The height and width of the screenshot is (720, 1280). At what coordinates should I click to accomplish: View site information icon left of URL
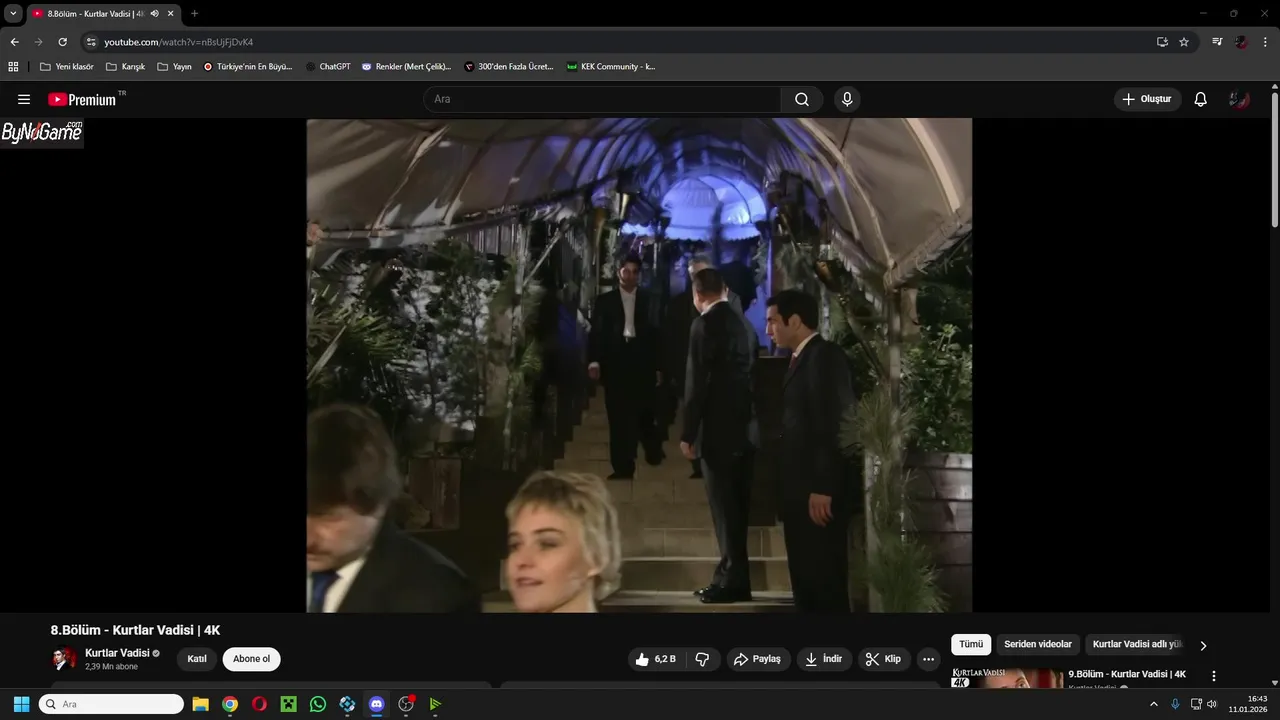point(91,42)
